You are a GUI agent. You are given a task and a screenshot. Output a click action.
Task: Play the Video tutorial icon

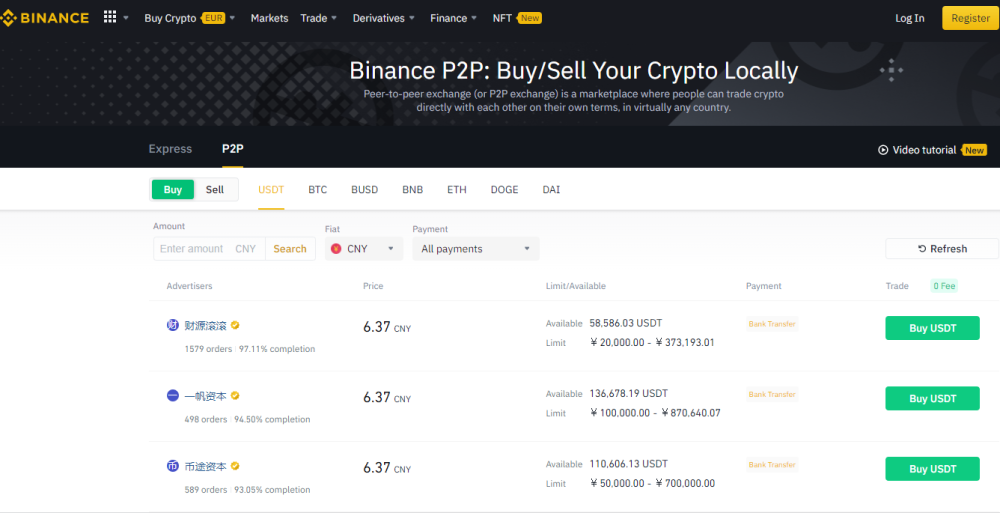pyautogui.click(x=883, y=150)
